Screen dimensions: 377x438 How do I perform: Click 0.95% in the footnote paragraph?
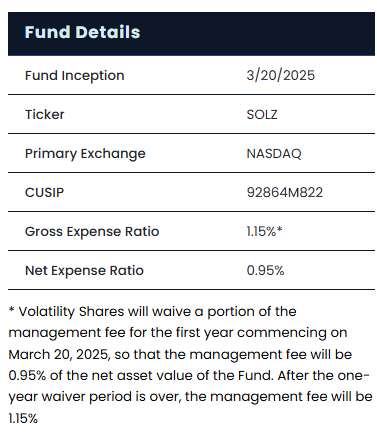click(x=27, y=376)
